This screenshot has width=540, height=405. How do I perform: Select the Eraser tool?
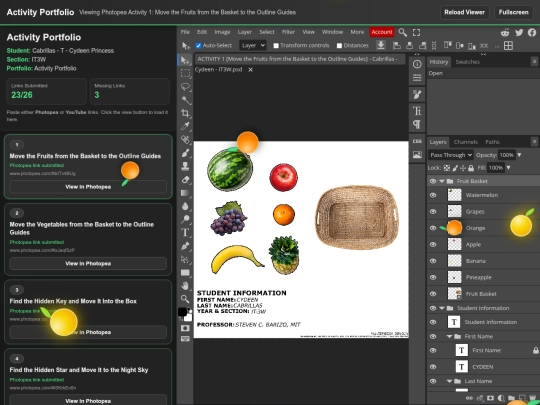(x=185, y=179)
